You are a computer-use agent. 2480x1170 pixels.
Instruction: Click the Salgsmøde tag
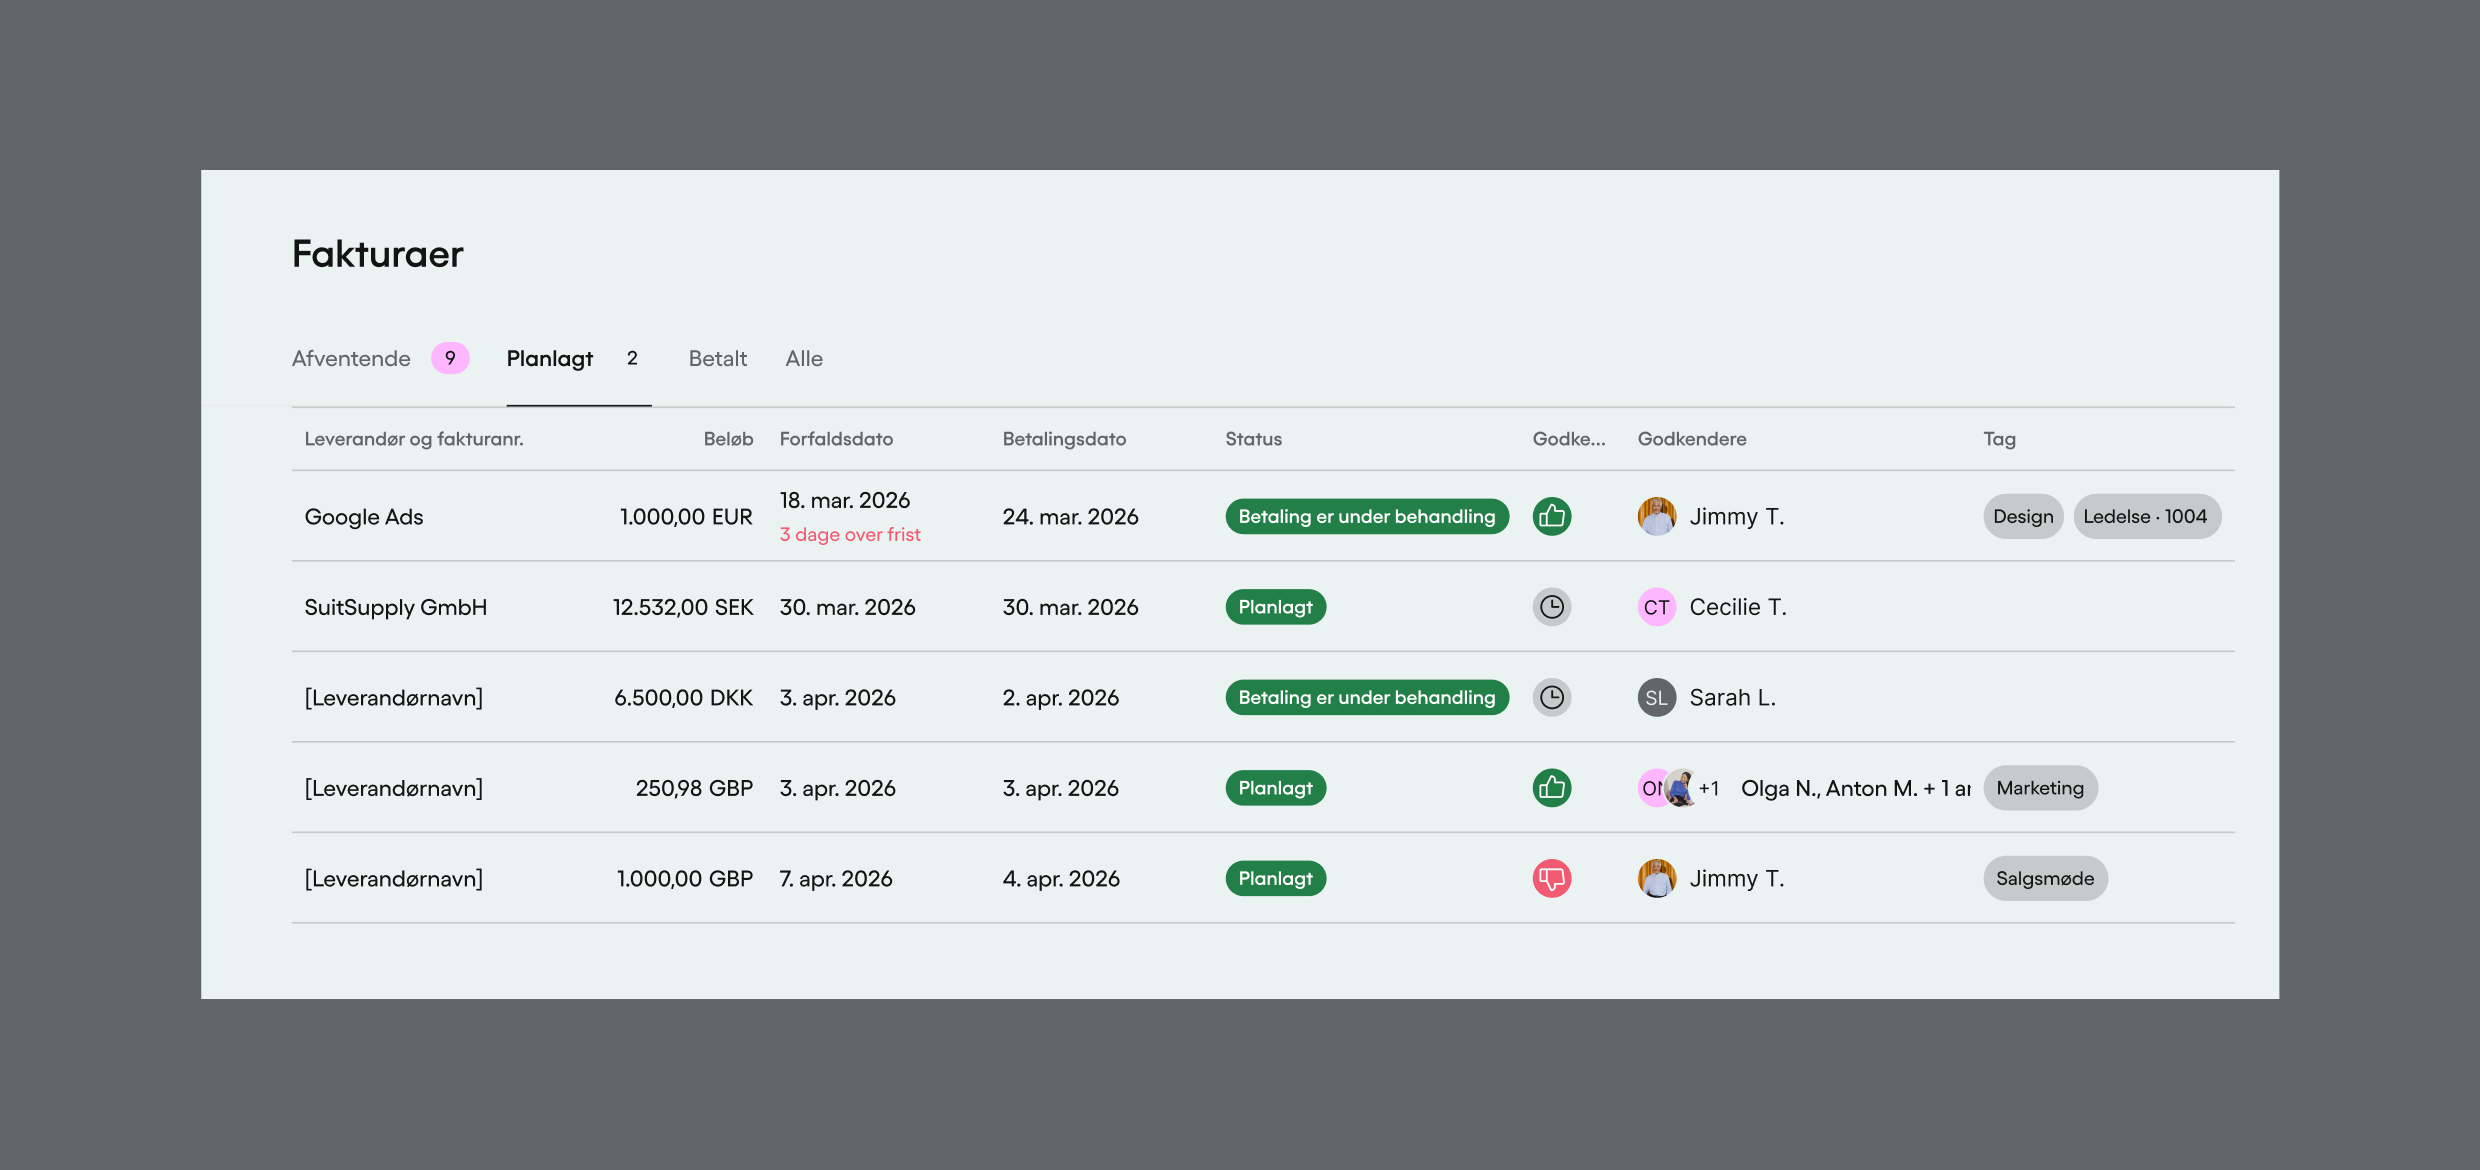click(2045, 878)
